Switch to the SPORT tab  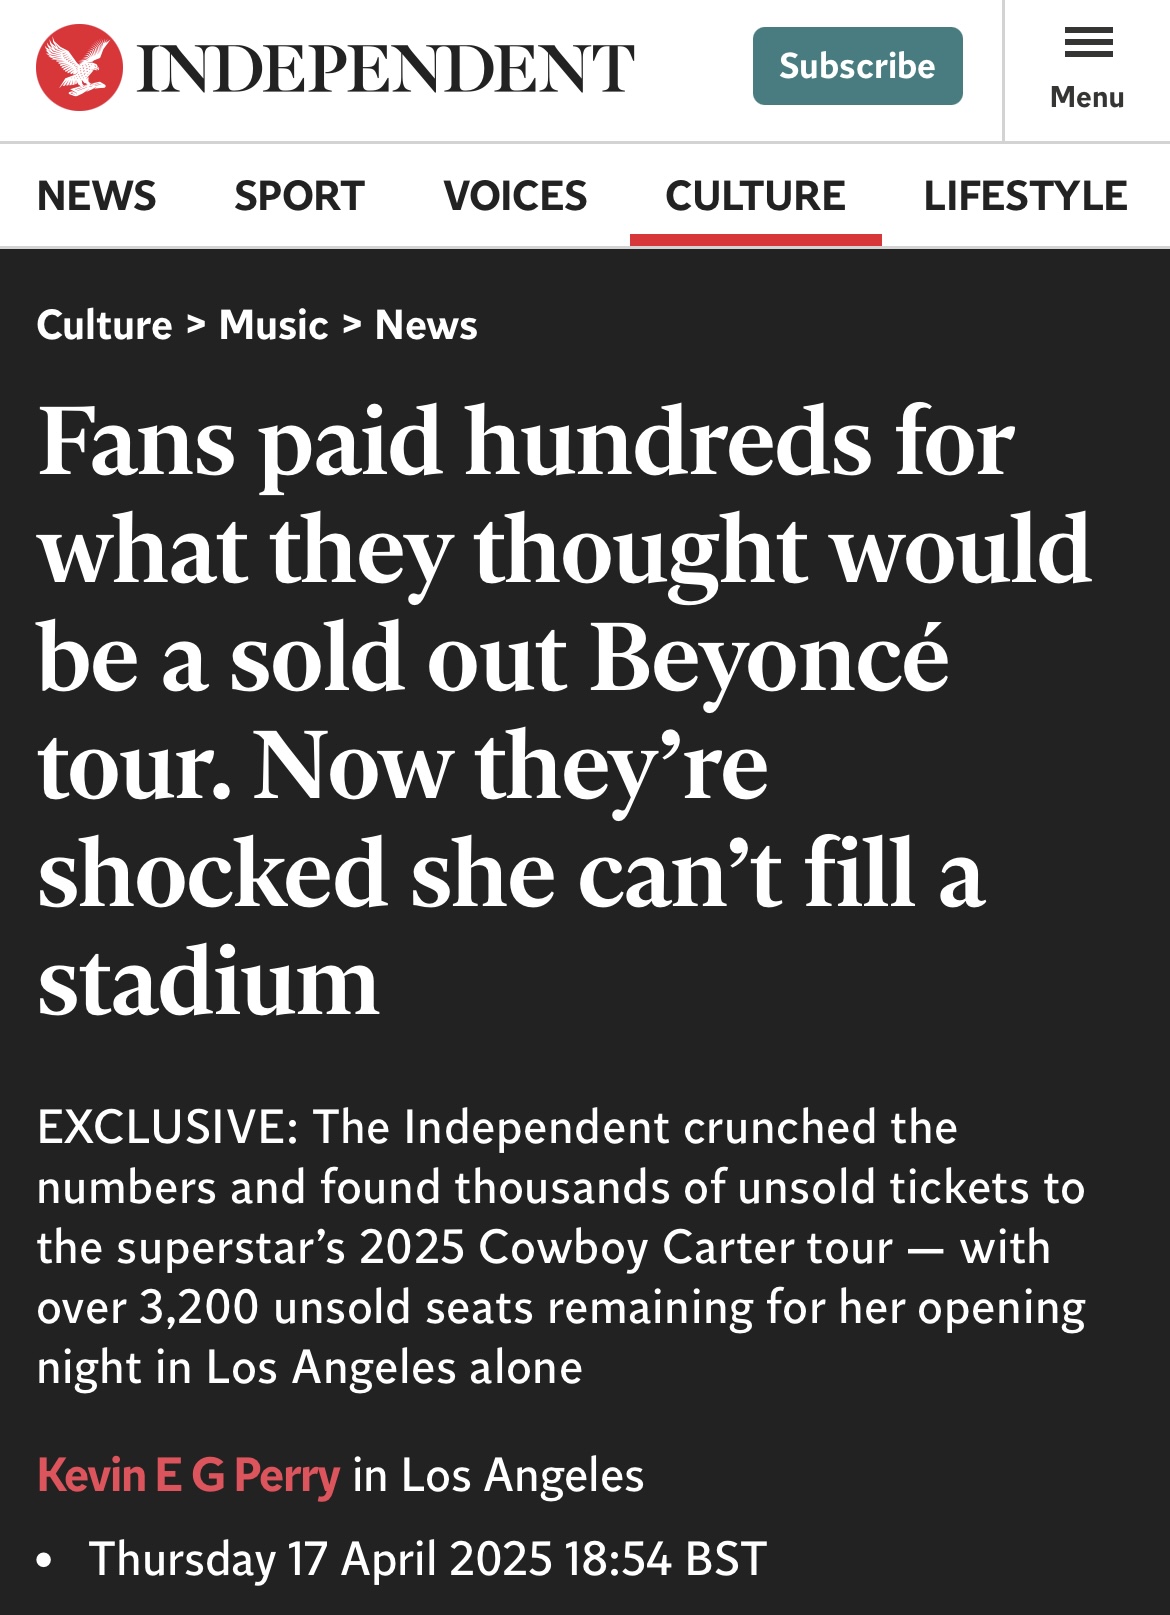(299, 196)
